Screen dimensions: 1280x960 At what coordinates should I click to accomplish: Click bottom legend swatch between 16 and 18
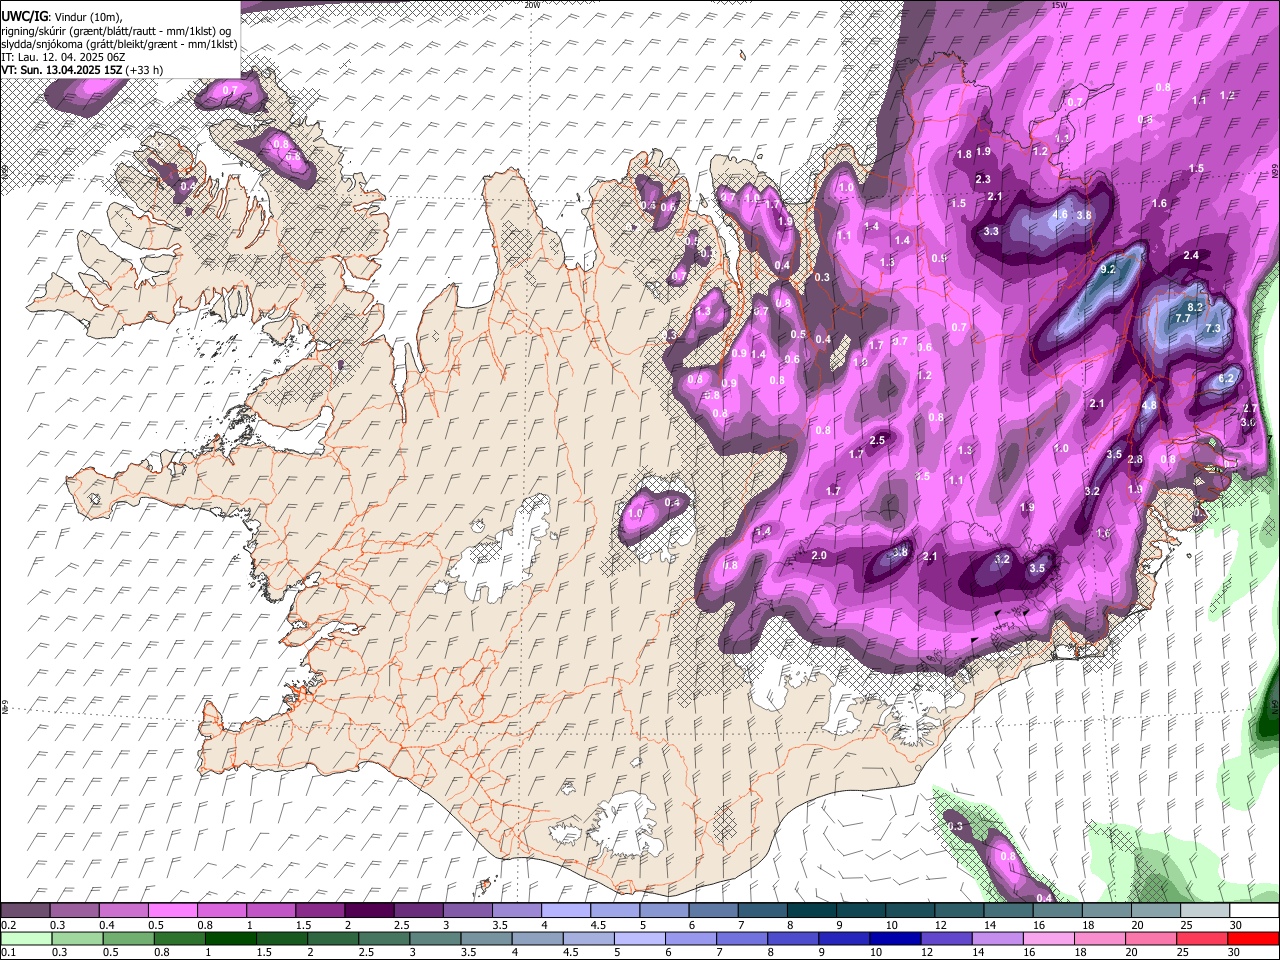1049,938
